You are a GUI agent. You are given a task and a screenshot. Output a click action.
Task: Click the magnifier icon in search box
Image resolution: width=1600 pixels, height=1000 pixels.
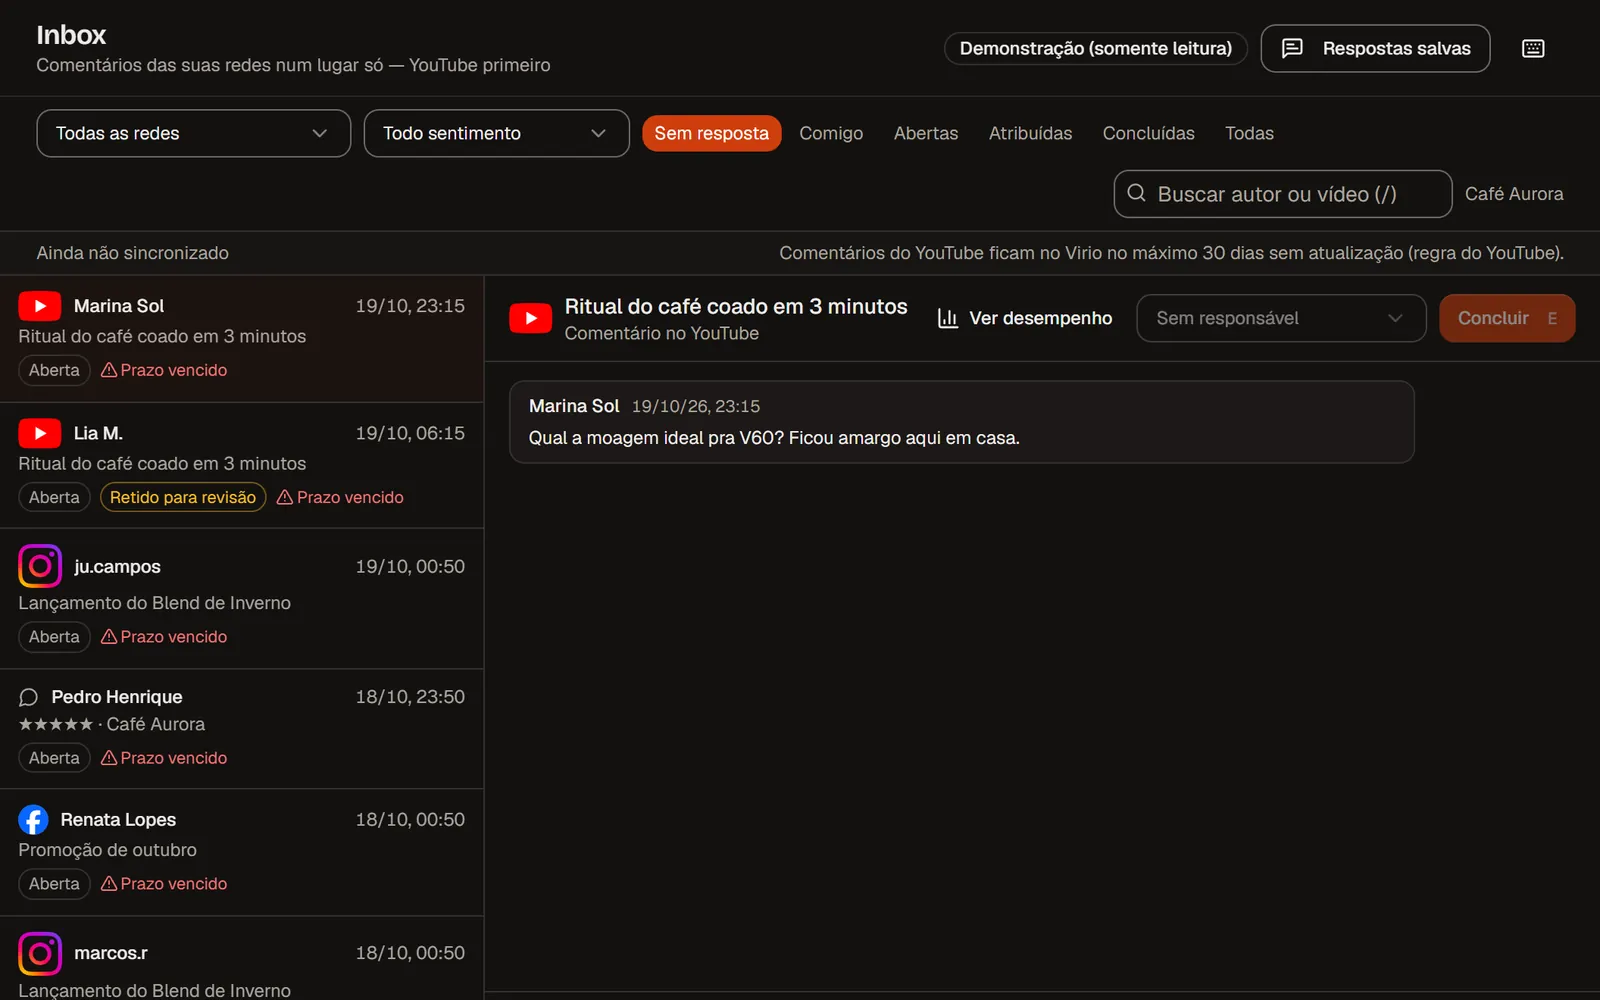point(1136,193)
